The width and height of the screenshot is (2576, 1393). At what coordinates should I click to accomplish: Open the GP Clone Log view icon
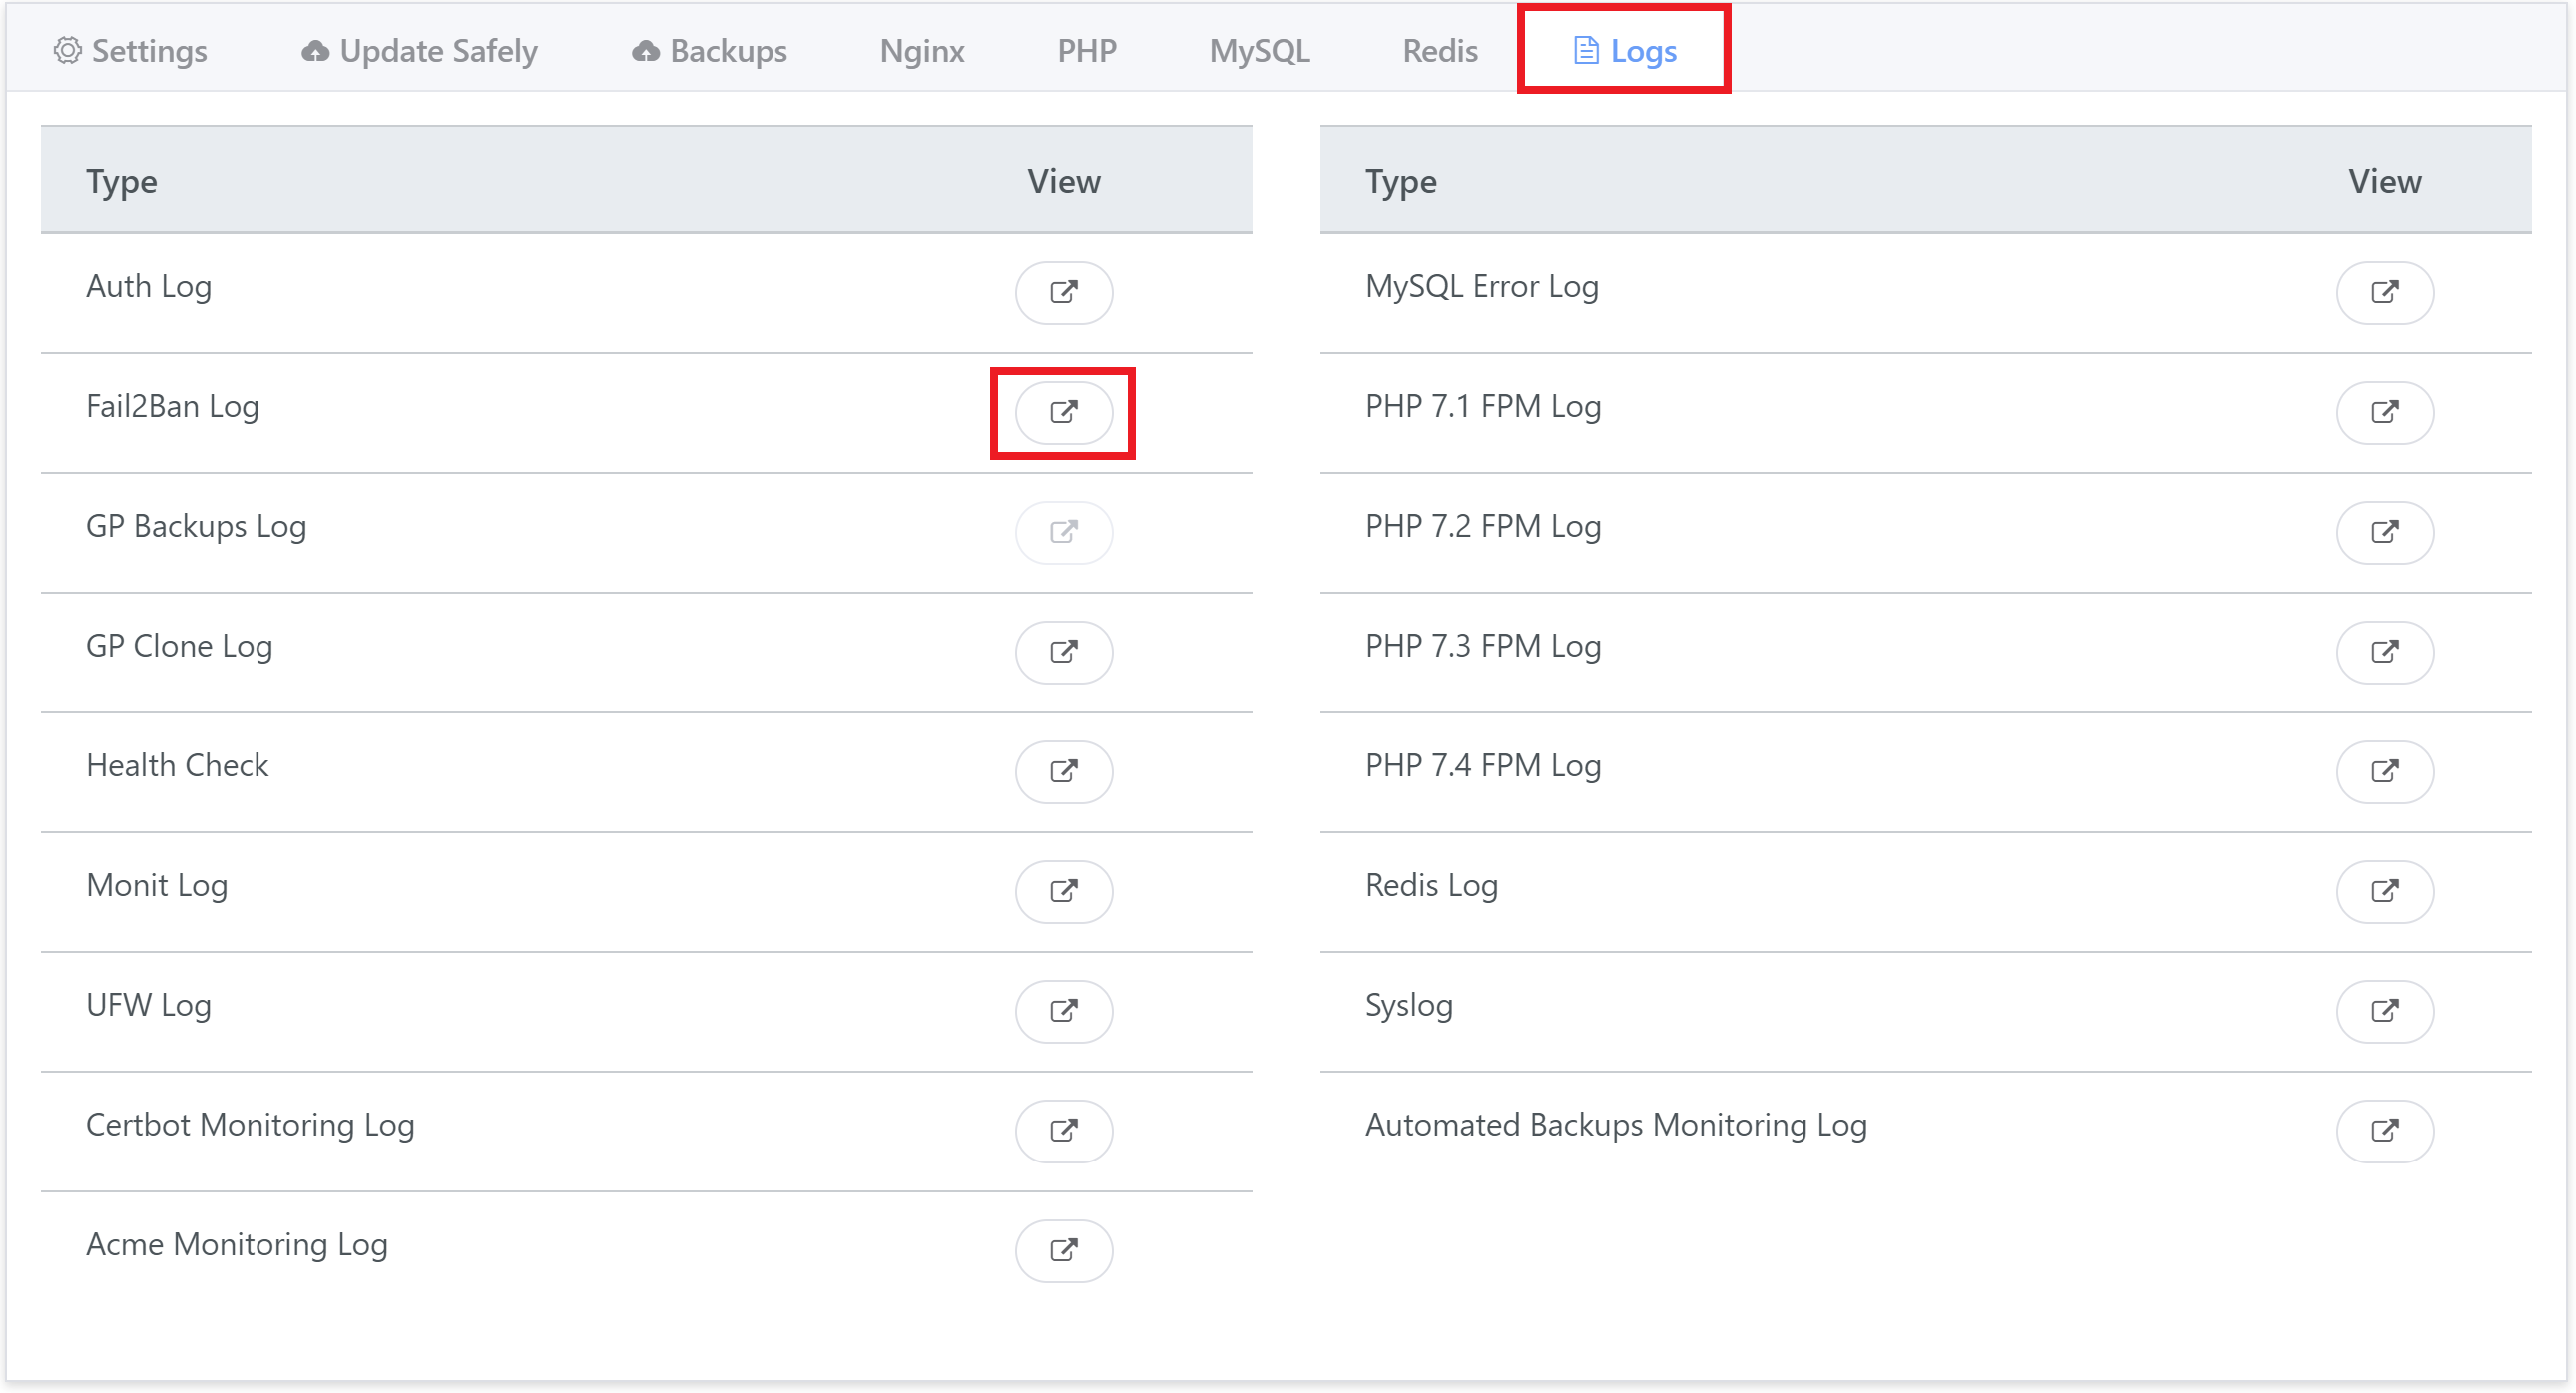click(x=1064, y=652)
